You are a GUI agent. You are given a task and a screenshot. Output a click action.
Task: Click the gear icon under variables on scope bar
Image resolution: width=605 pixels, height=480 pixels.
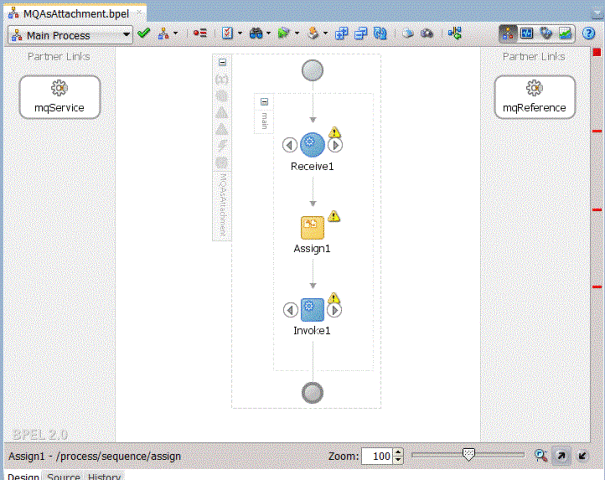222,96
